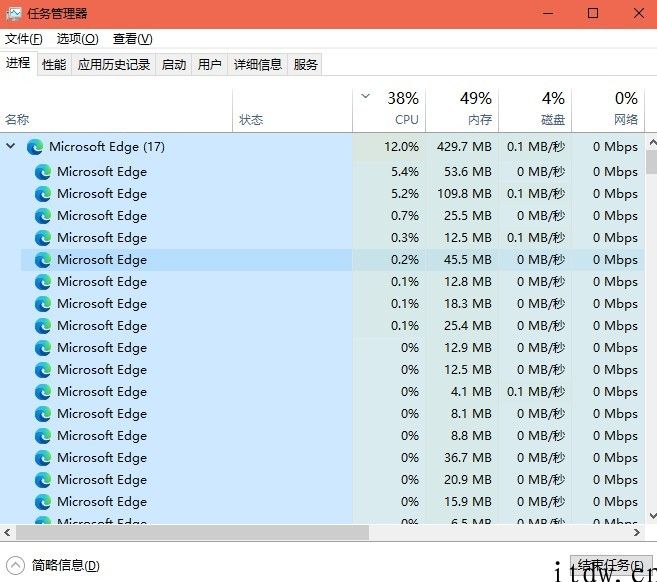Open the 选项(O) menu

78,39
